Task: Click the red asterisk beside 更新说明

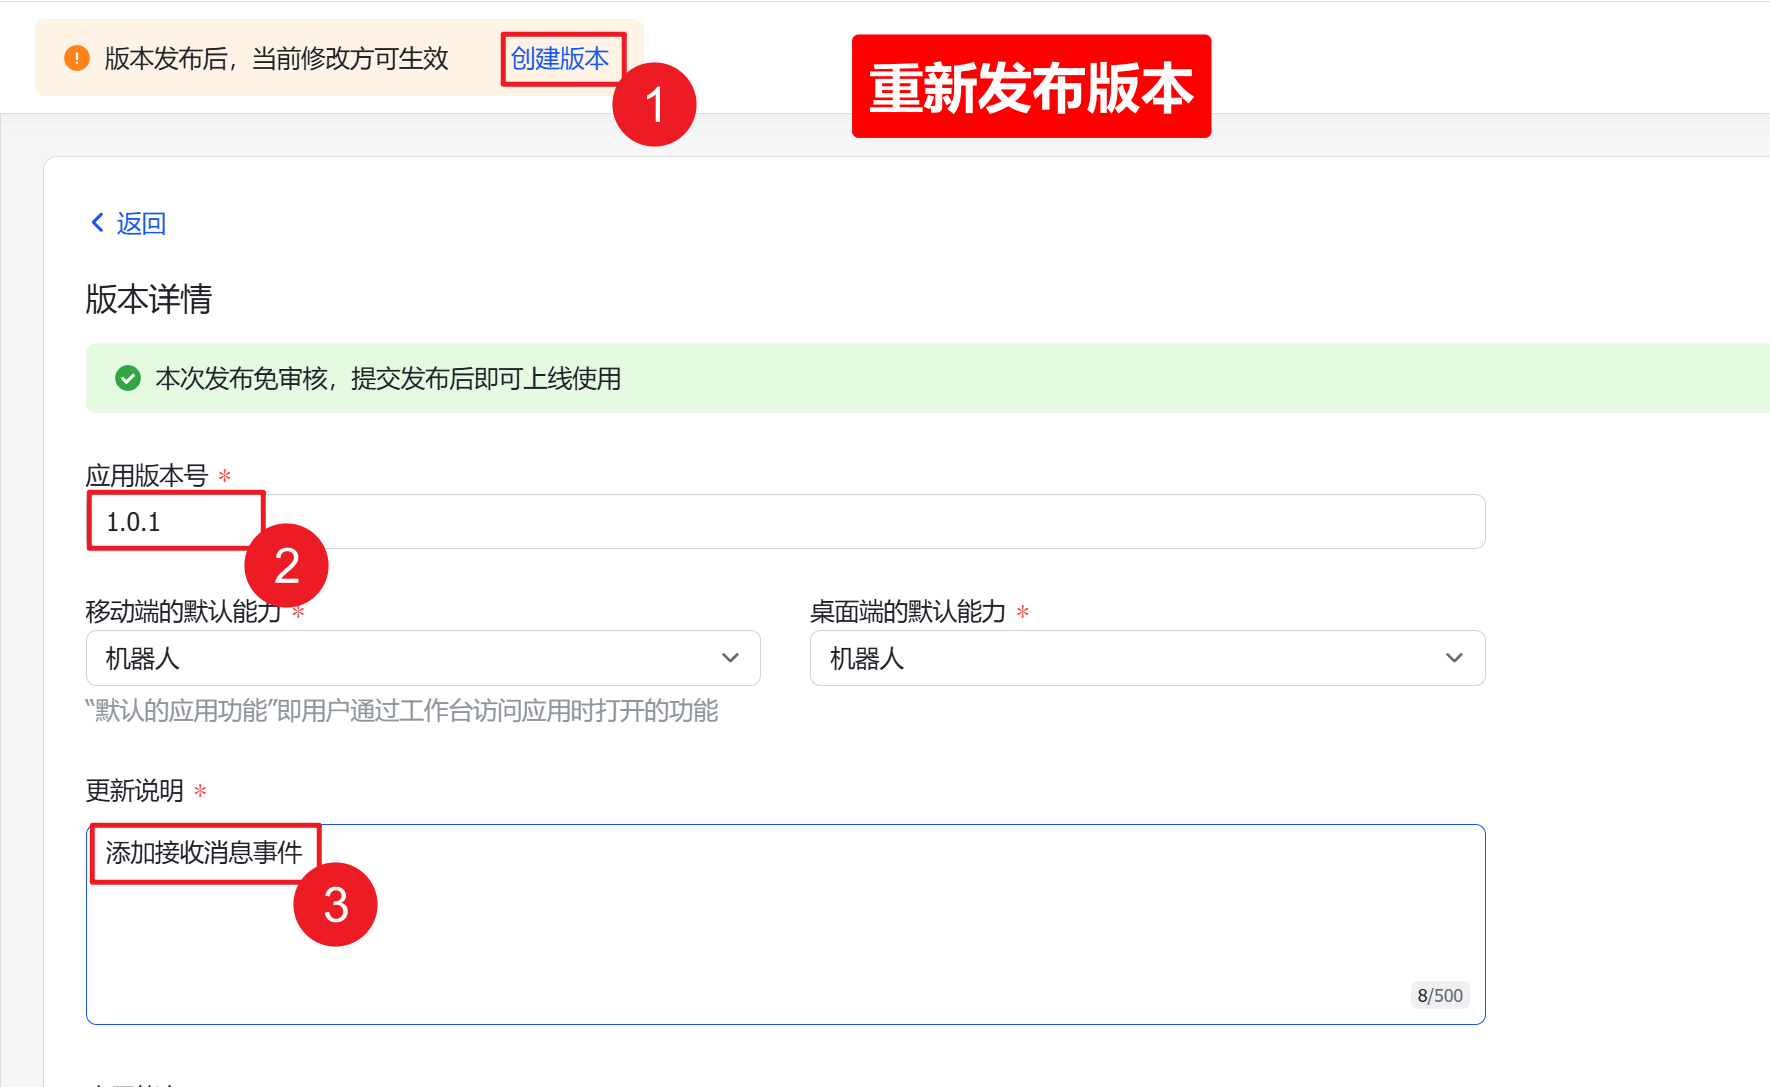Action: point(200,790)
